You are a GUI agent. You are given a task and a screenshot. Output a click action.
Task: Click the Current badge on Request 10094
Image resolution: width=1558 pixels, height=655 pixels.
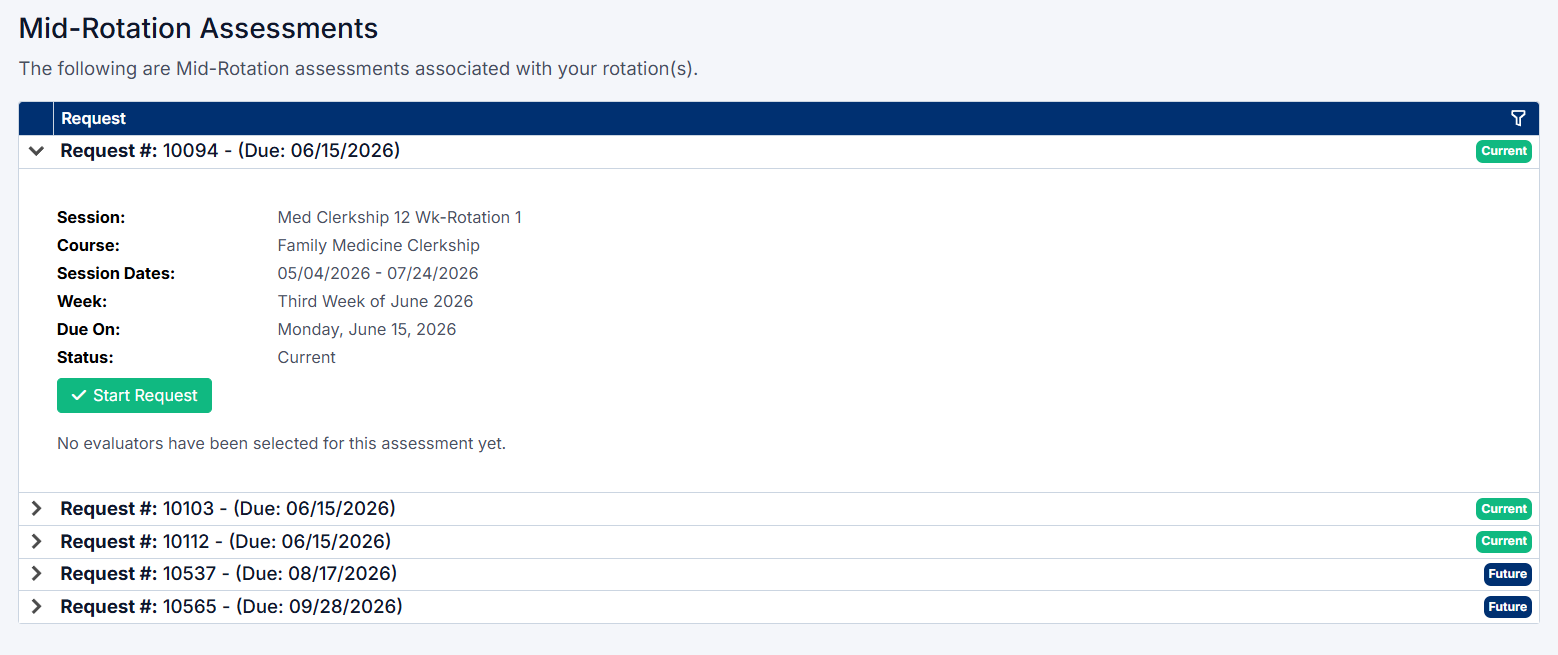(1503, 151)
